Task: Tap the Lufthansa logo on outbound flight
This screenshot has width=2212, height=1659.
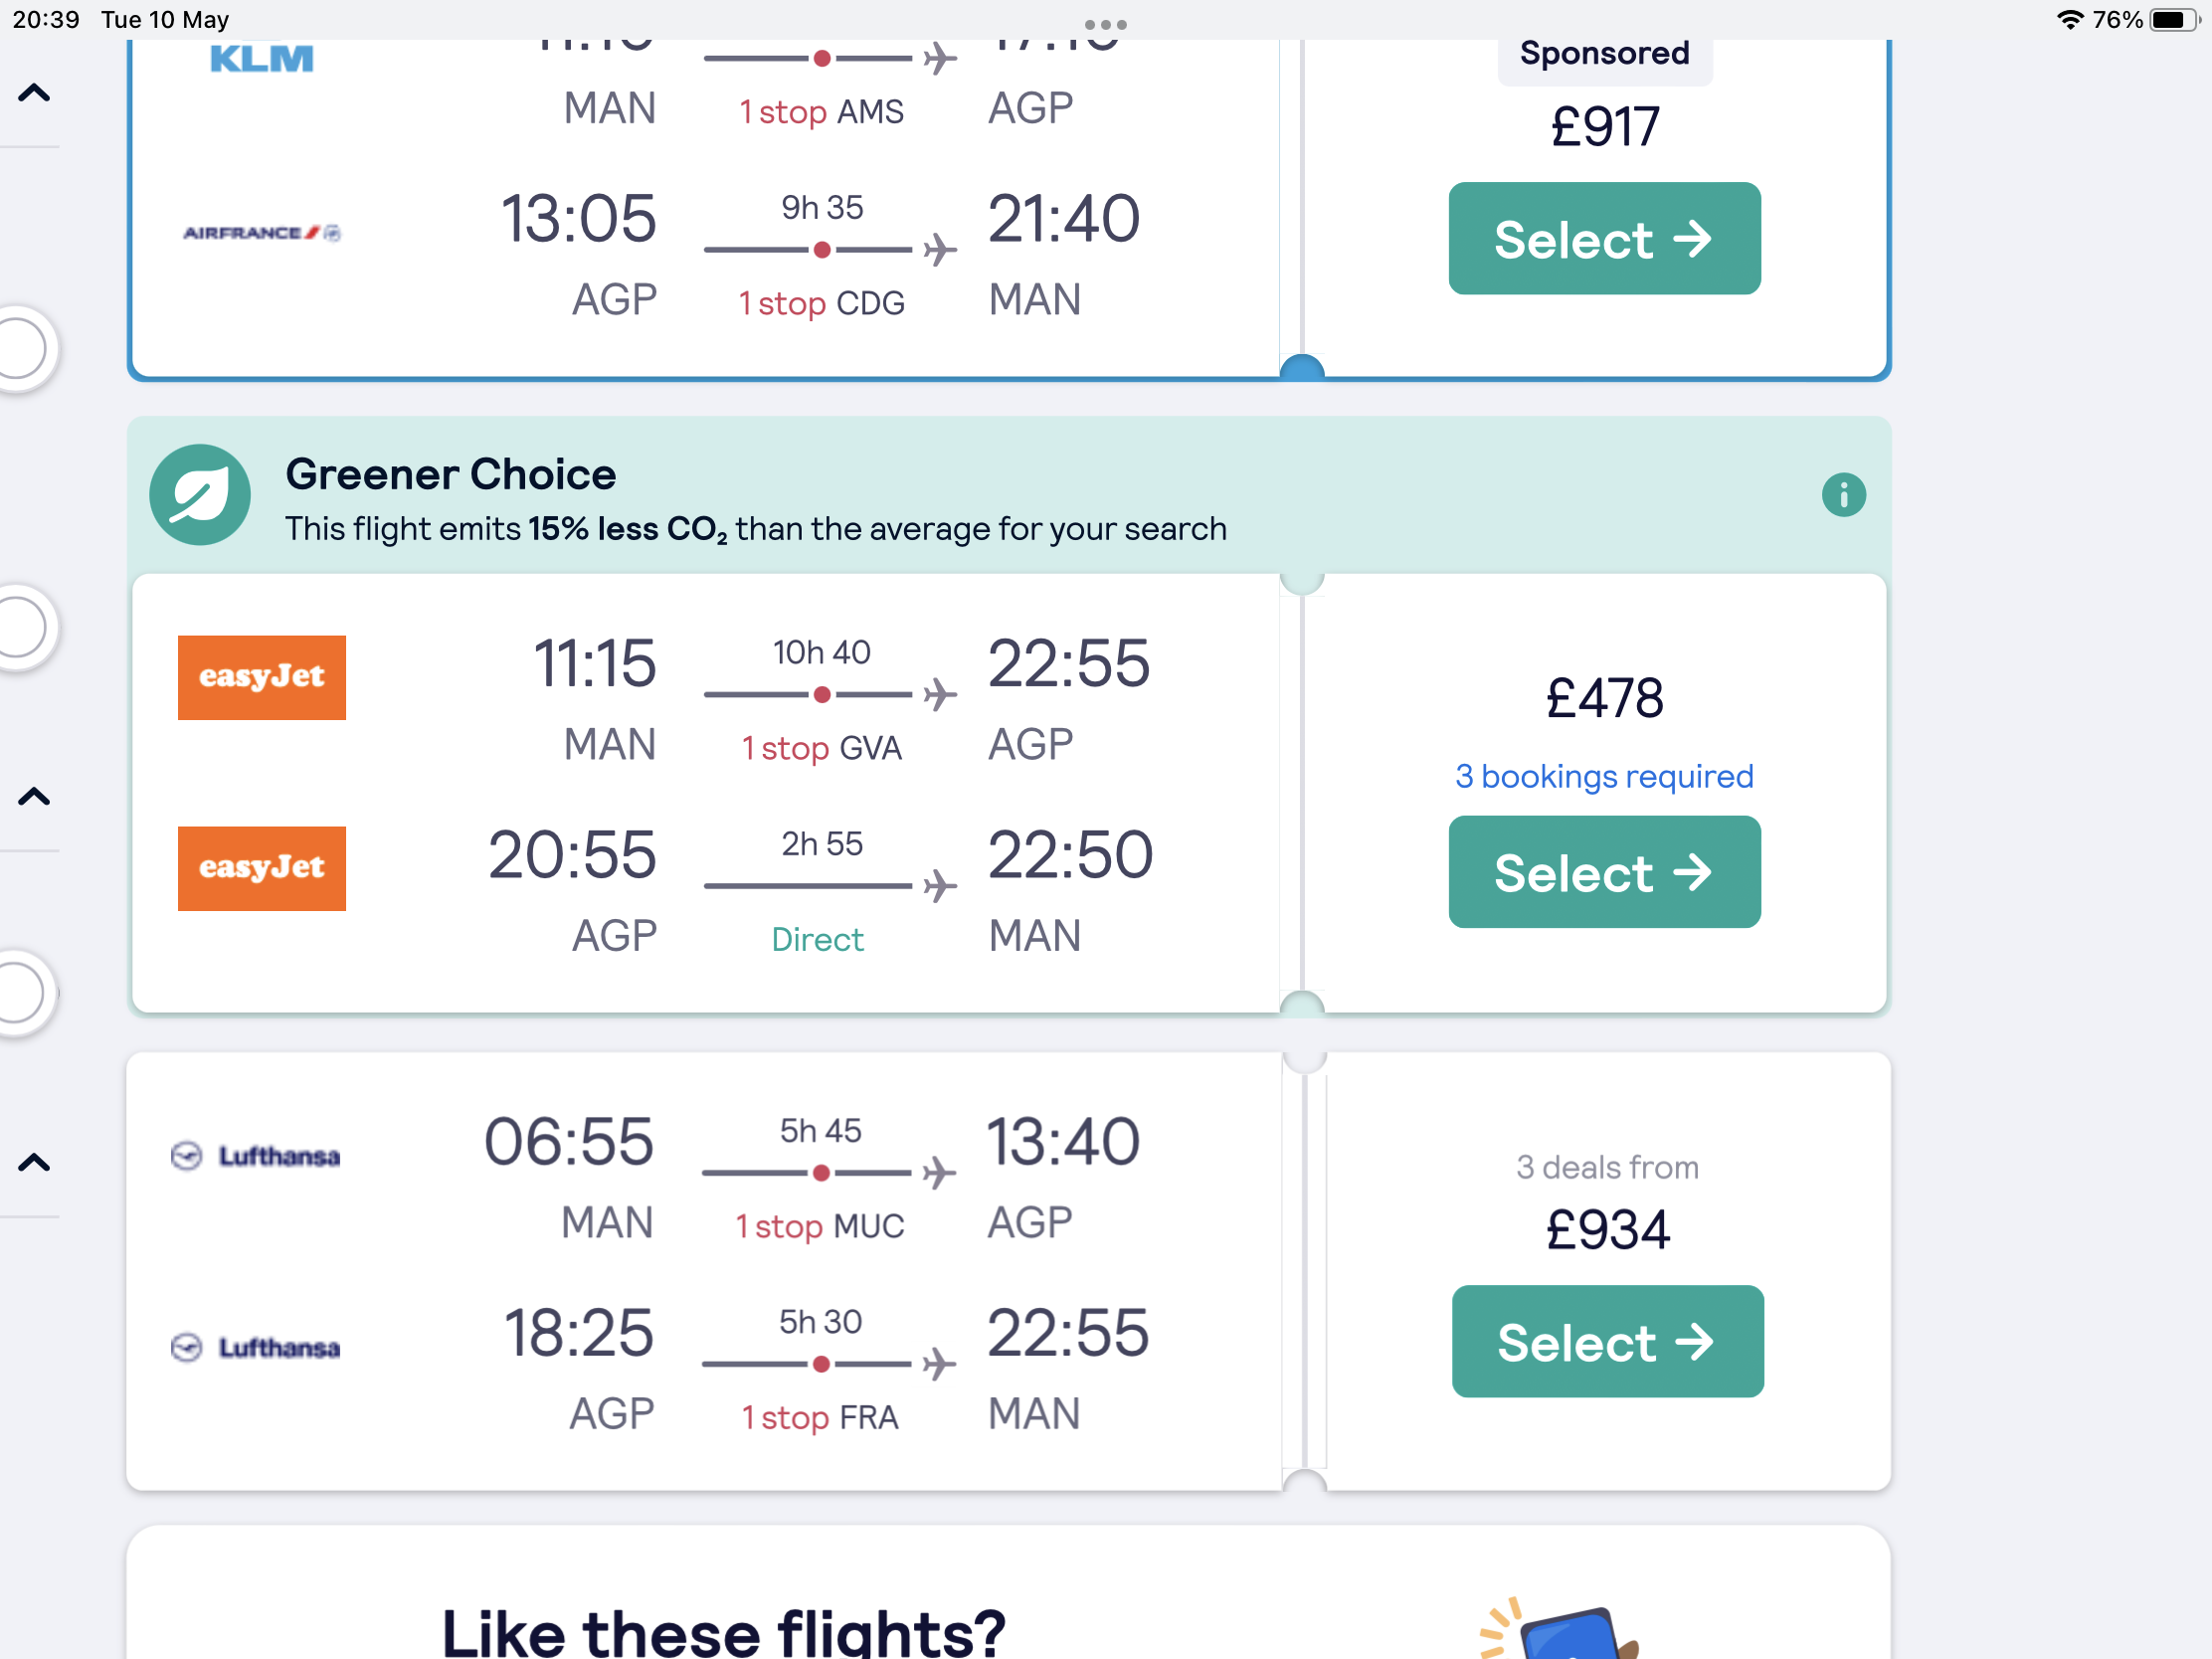Action: click(x=256, y=1156)
